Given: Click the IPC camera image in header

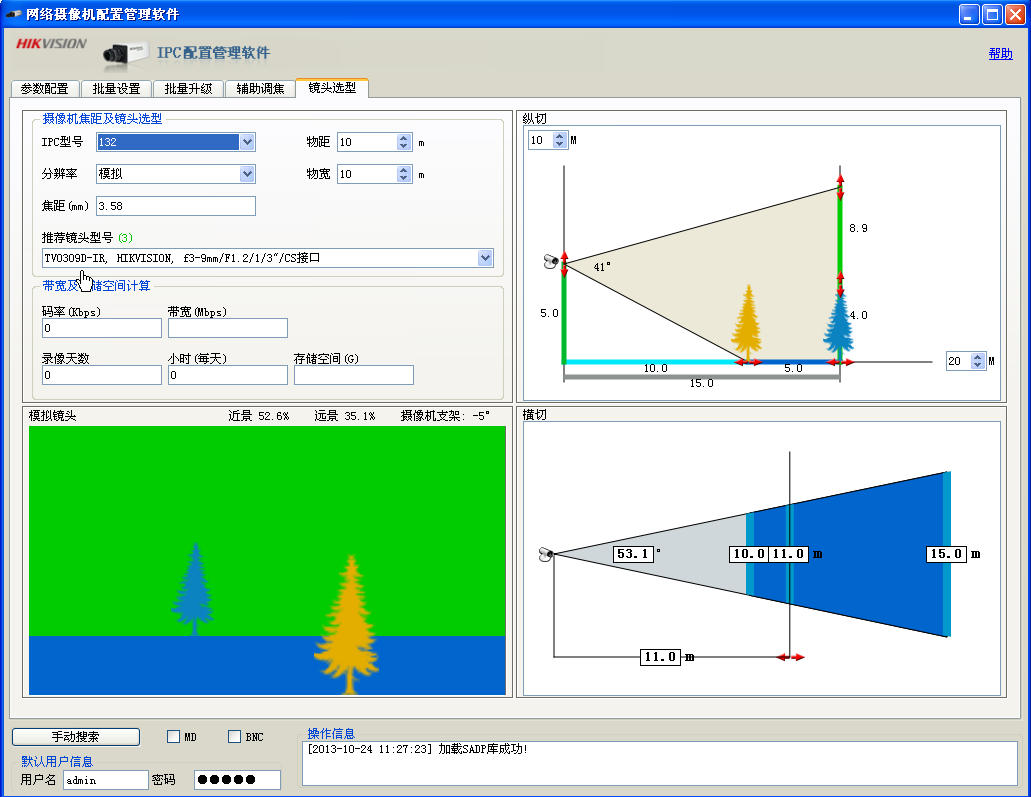Looking at the screenshot, I should (125, 54).
